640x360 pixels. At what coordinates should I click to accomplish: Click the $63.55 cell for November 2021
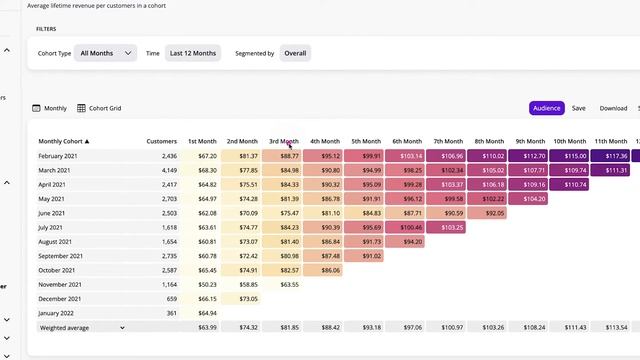coord(282,284)
